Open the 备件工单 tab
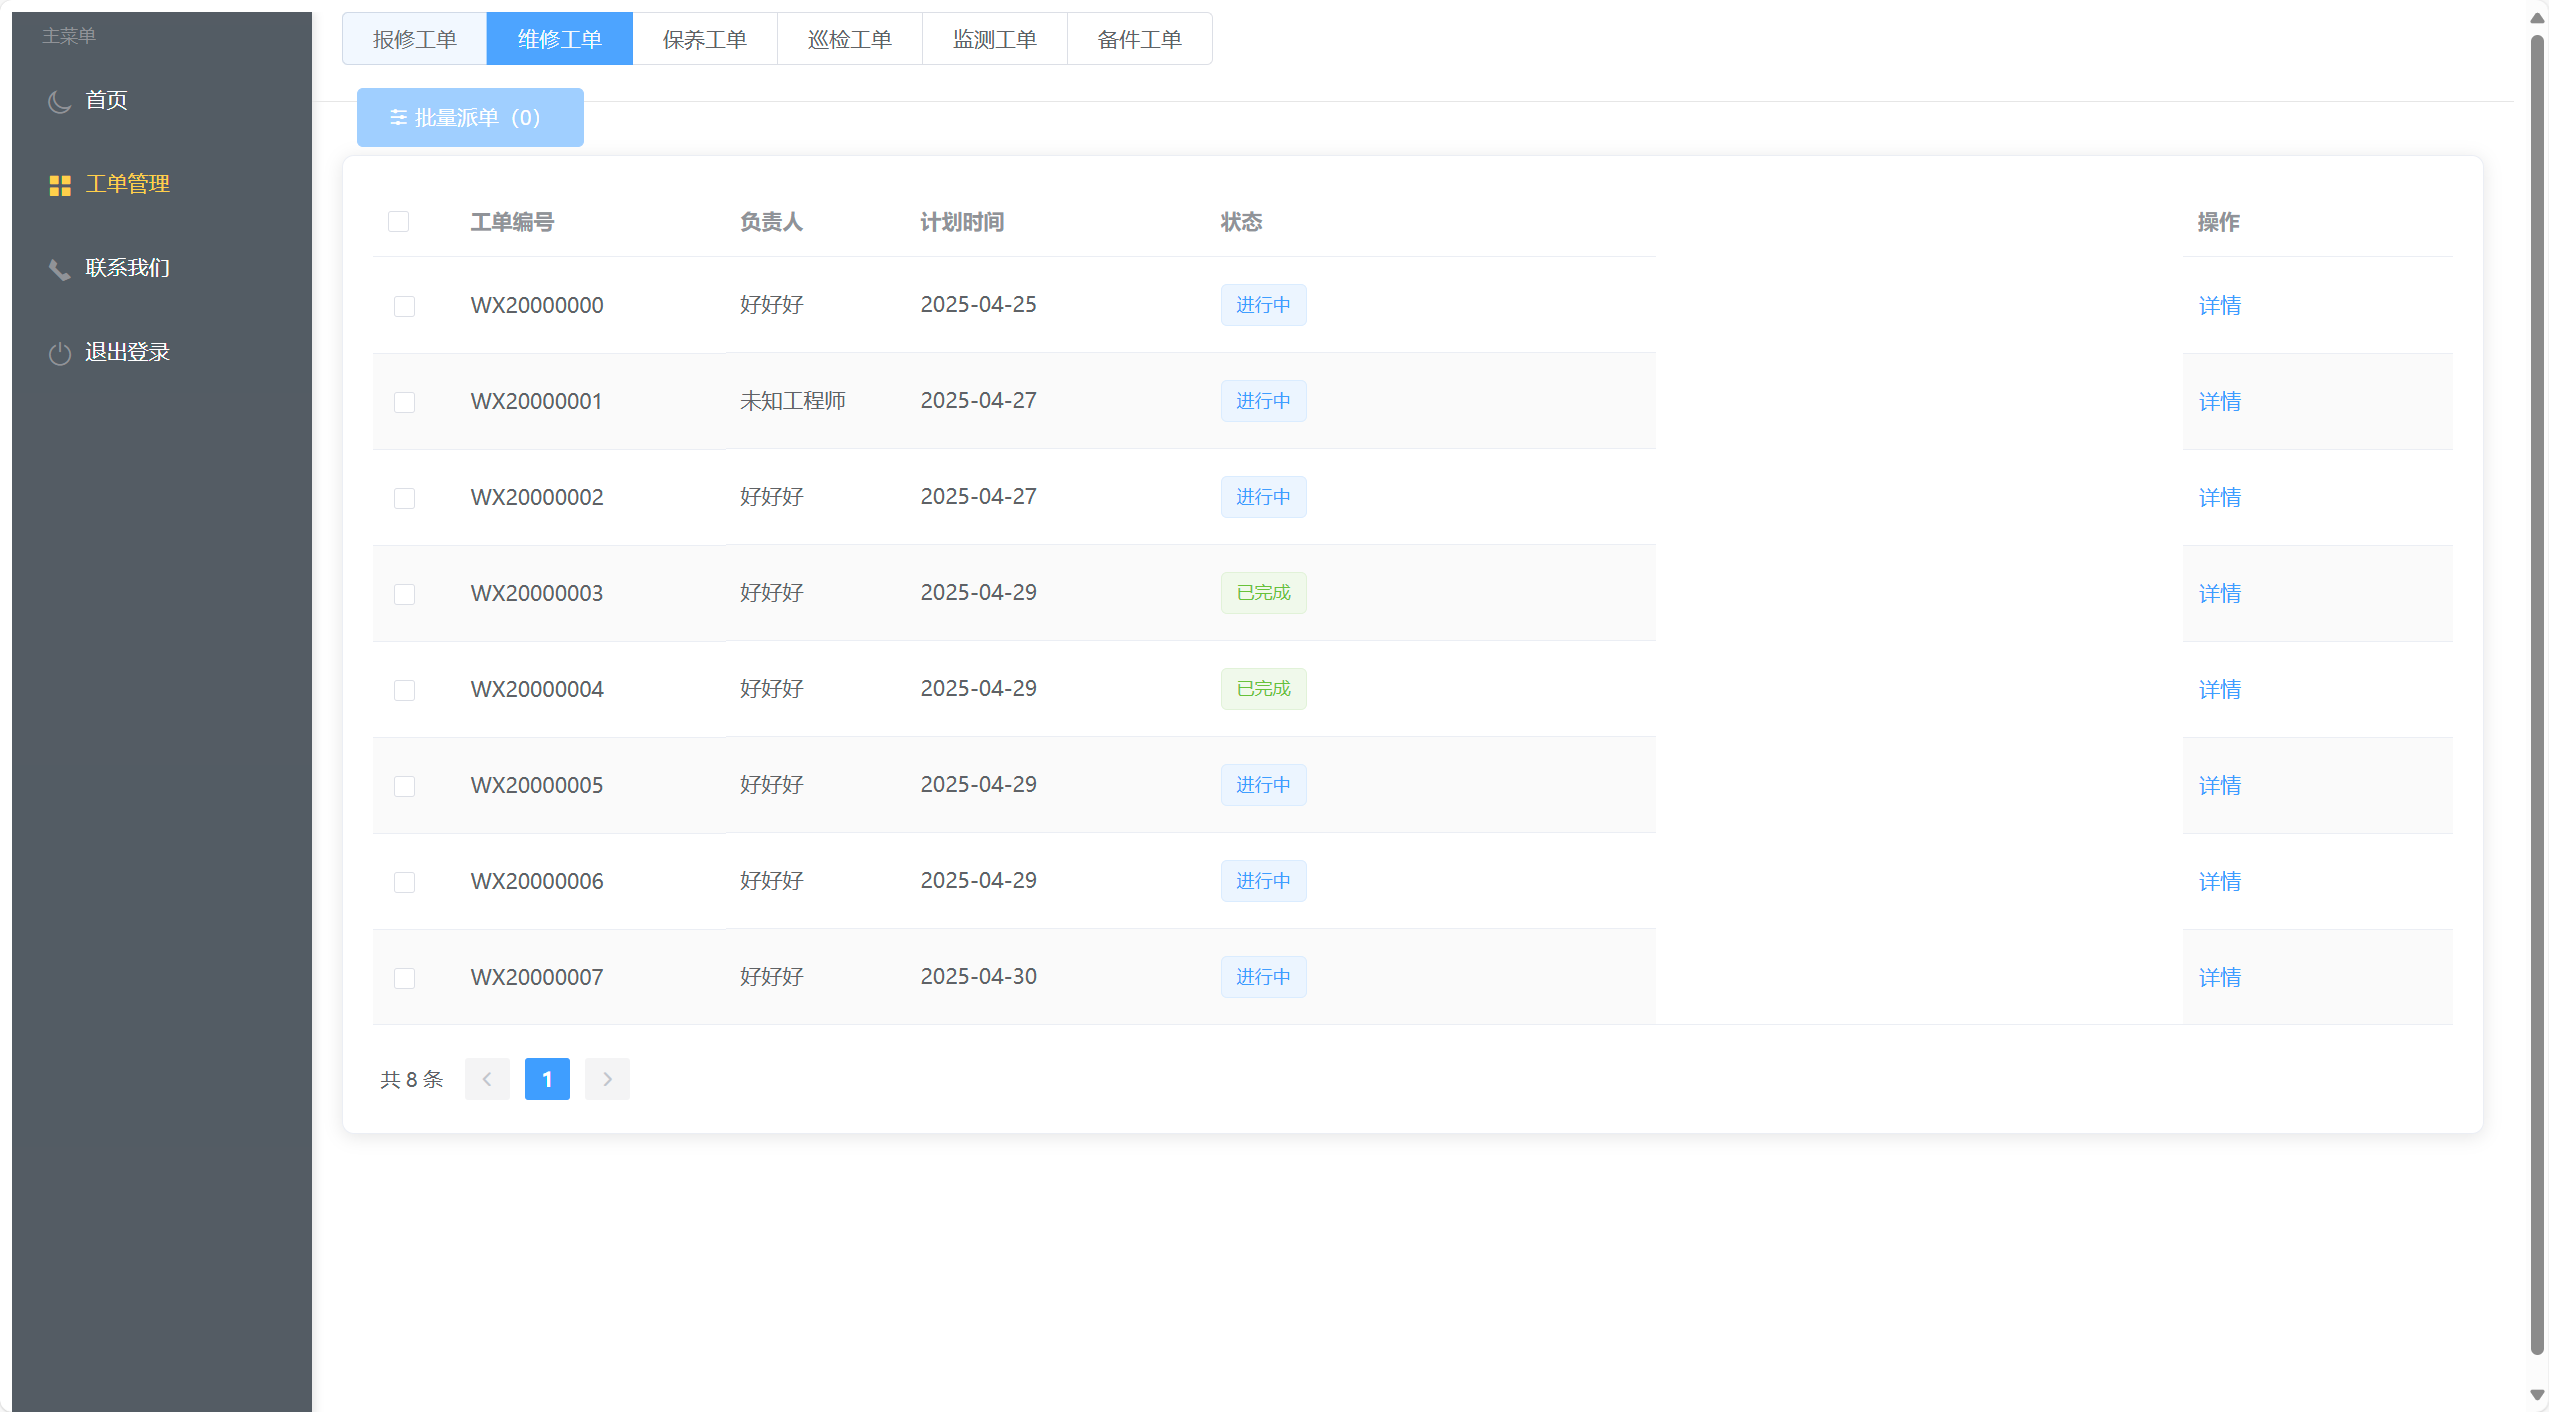 [x=1139, y=39]
